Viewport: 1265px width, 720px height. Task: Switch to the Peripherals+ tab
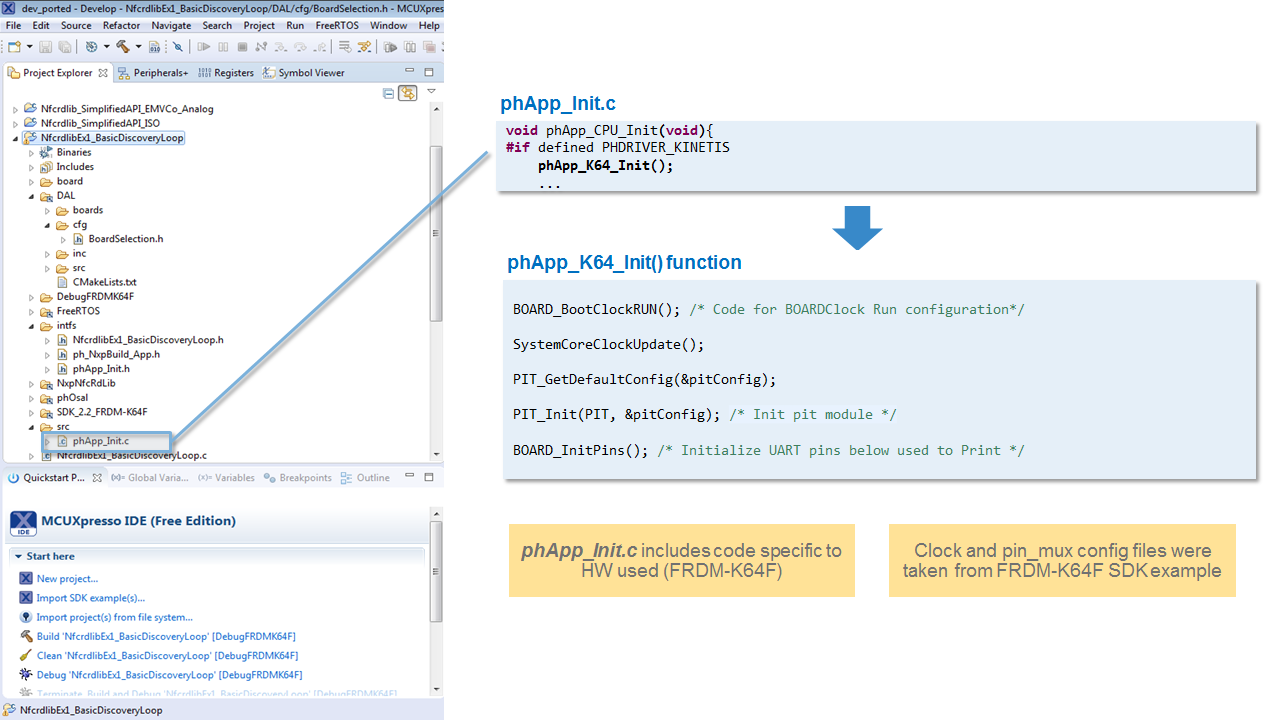point(153,73)
